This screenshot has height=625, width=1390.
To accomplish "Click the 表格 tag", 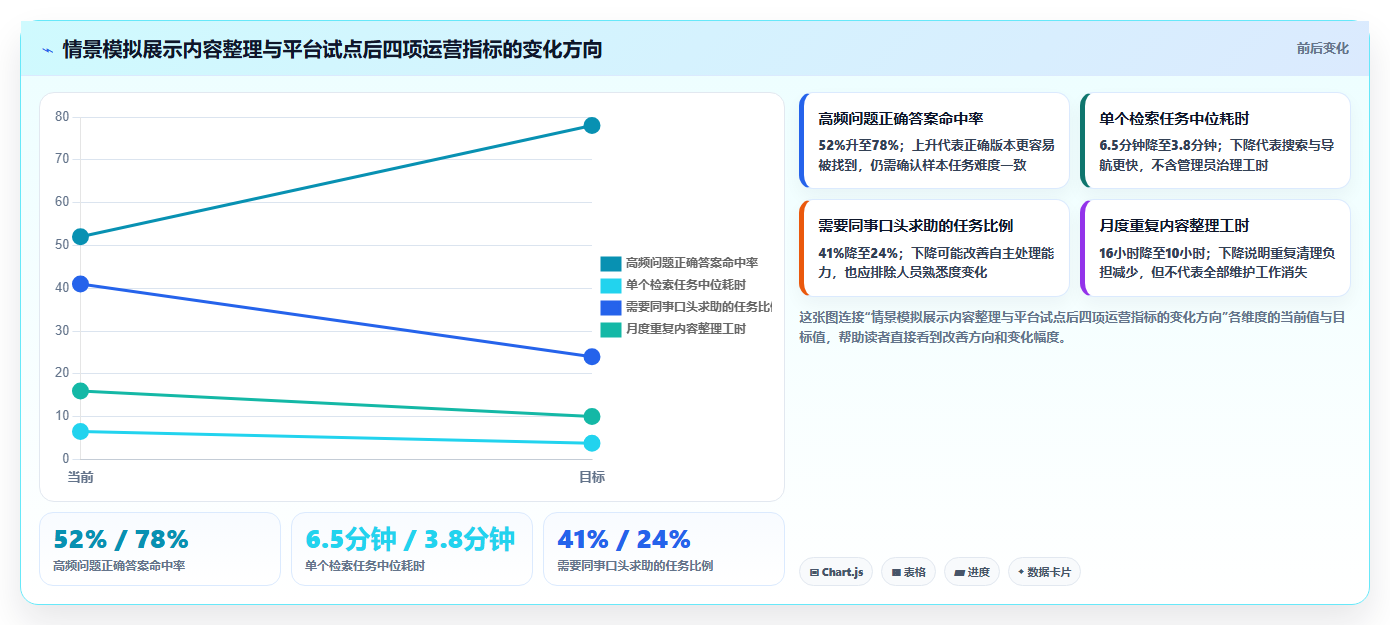I will pos(908,572).
